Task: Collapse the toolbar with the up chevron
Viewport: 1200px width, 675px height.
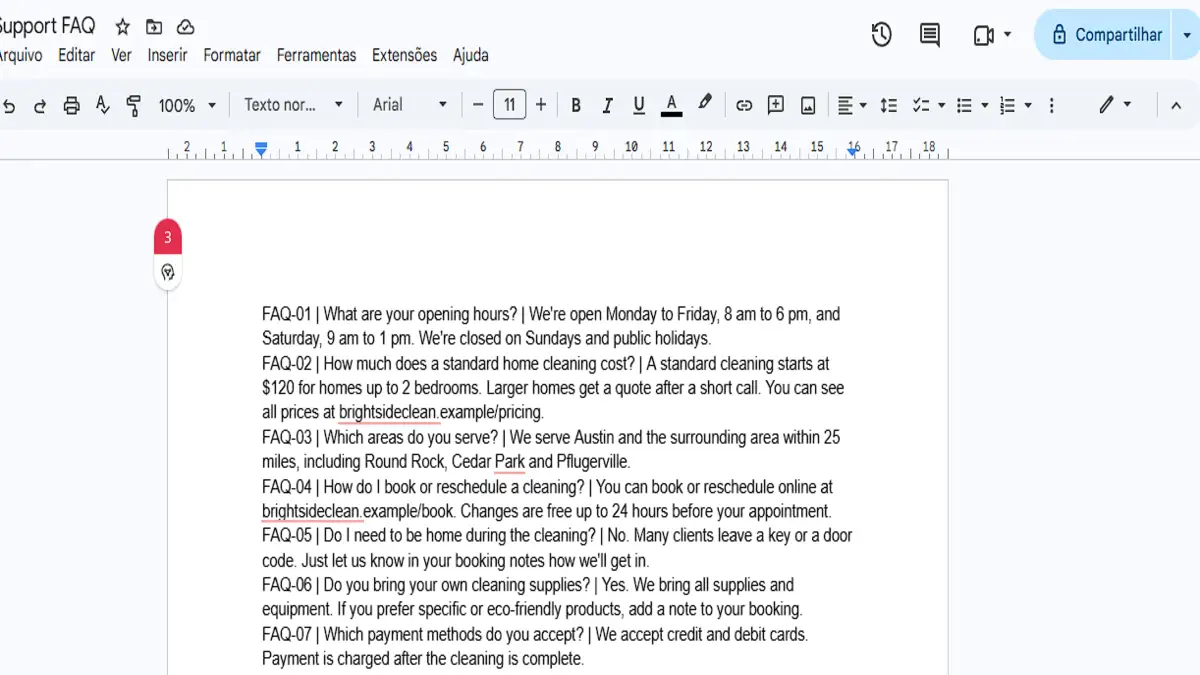Action: click(1176, 105)
